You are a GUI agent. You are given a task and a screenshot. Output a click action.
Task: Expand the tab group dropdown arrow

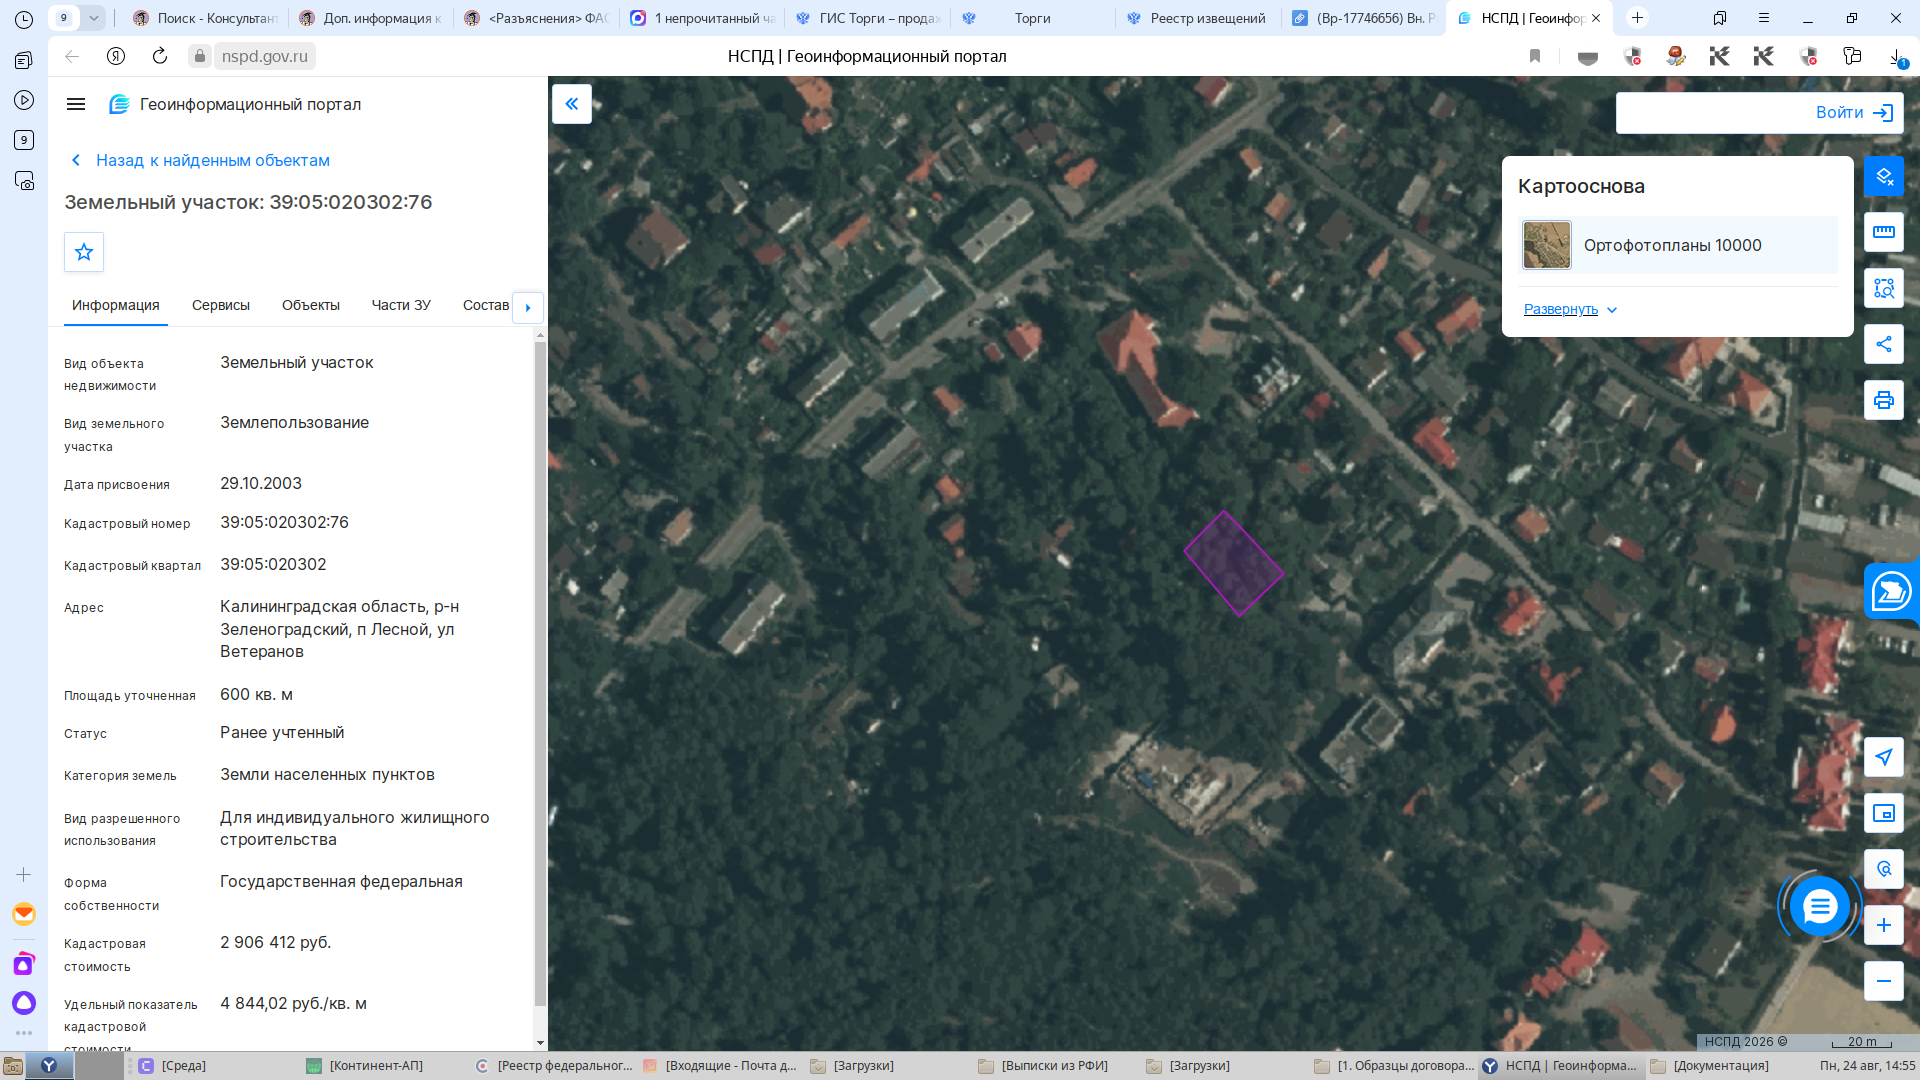93,18
